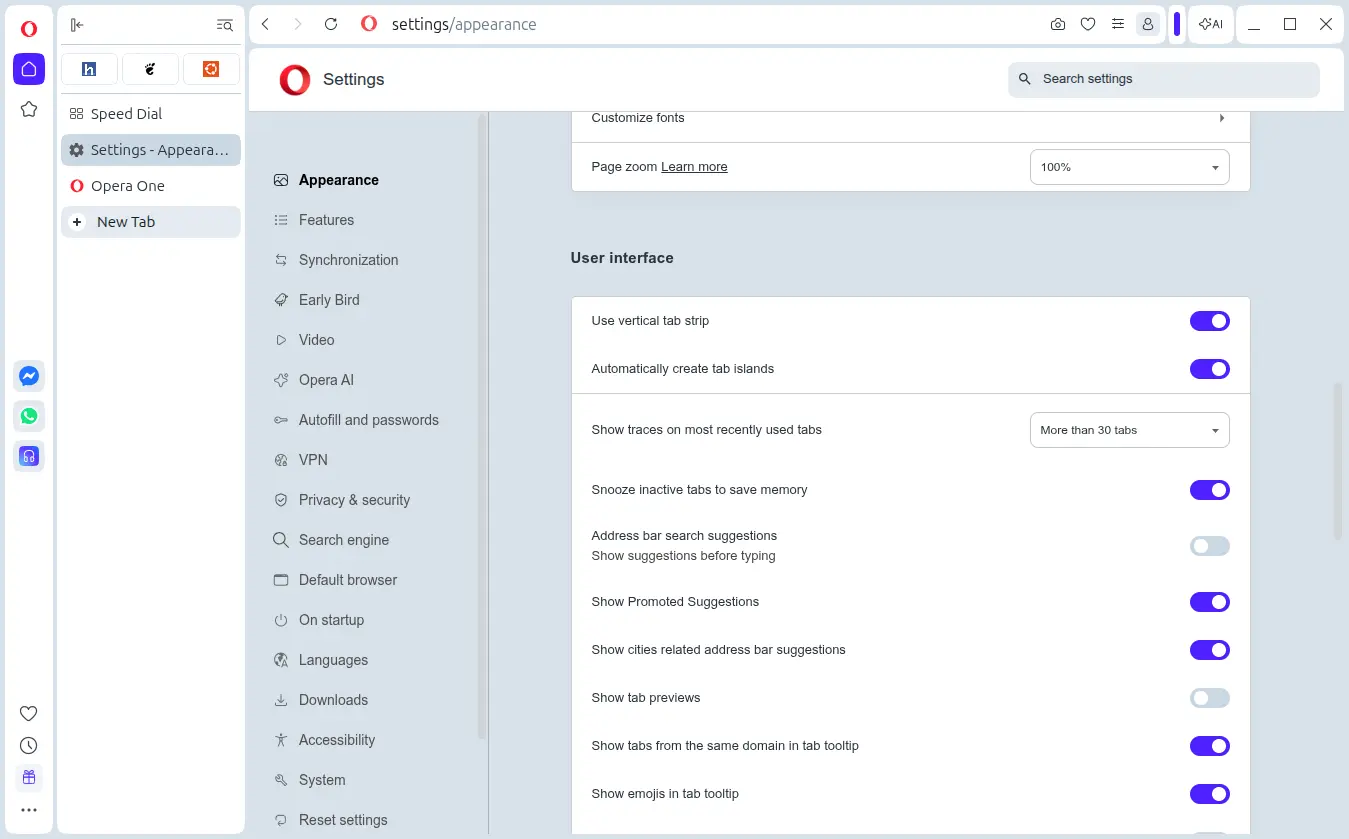Collapse the vertical tab panel icon
The height and width of the screenshot is (839, 1349).
[77, 25]
